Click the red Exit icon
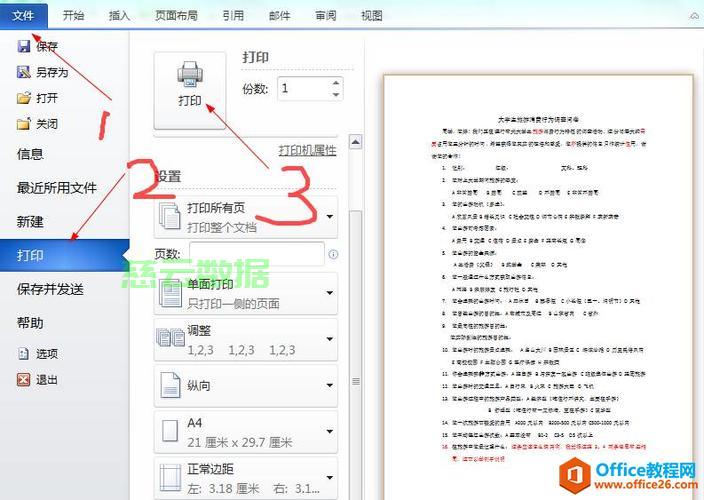 tap(24, 380)
